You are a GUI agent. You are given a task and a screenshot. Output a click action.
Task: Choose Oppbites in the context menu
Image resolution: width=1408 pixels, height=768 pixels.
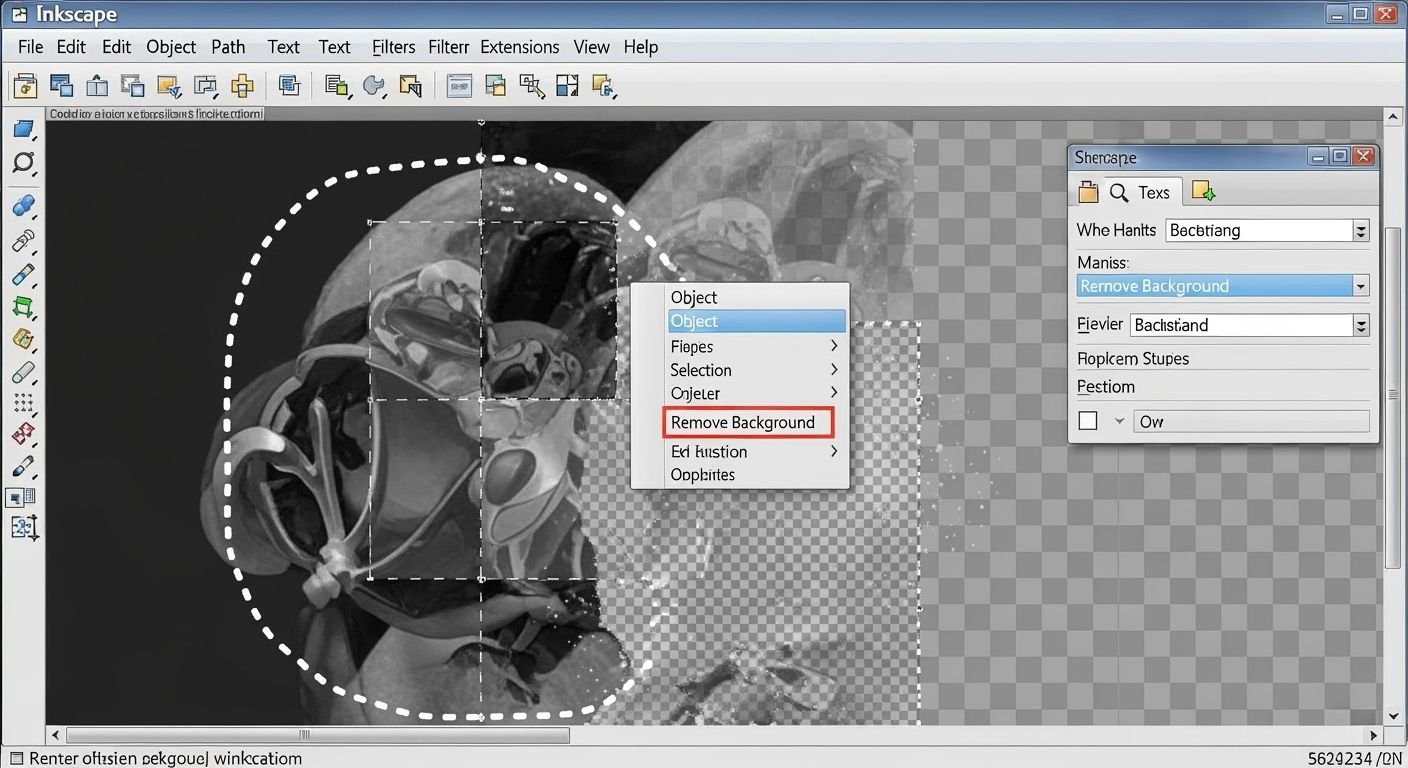point(703,475)
